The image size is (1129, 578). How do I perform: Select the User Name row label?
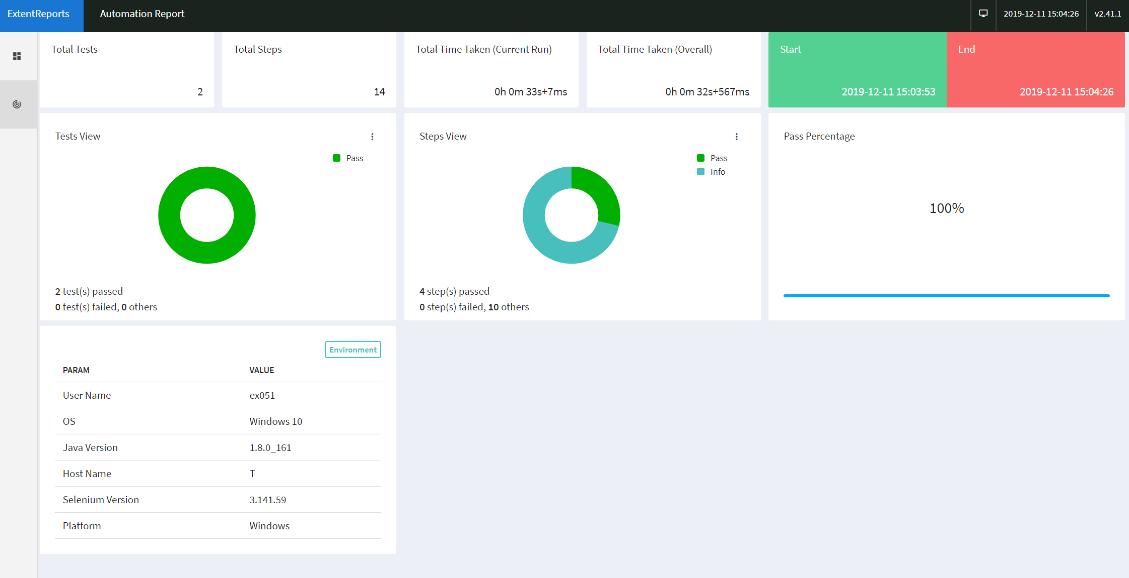(x=87, y=395)
